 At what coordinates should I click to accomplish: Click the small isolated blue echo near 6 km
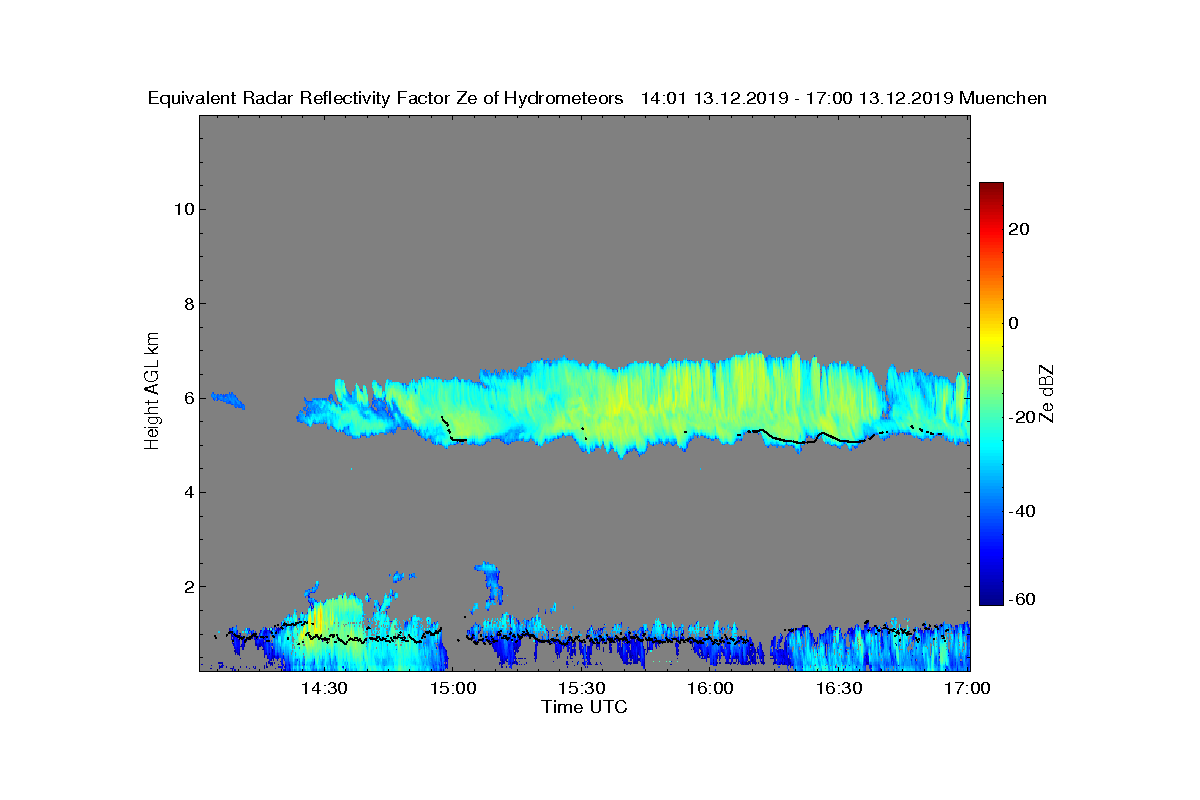228,400
